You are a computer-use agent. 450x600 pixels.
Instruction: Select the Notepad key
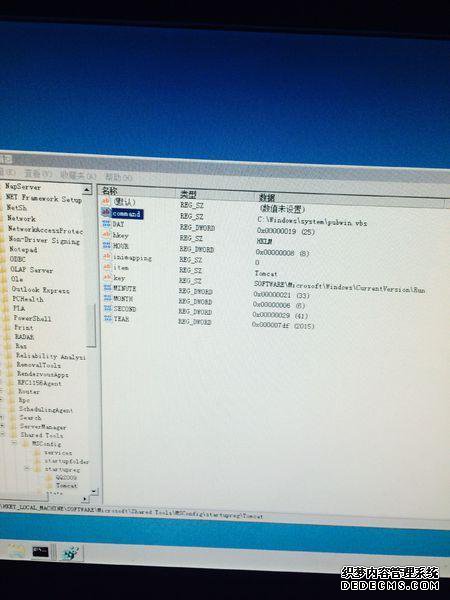point(23,249)
